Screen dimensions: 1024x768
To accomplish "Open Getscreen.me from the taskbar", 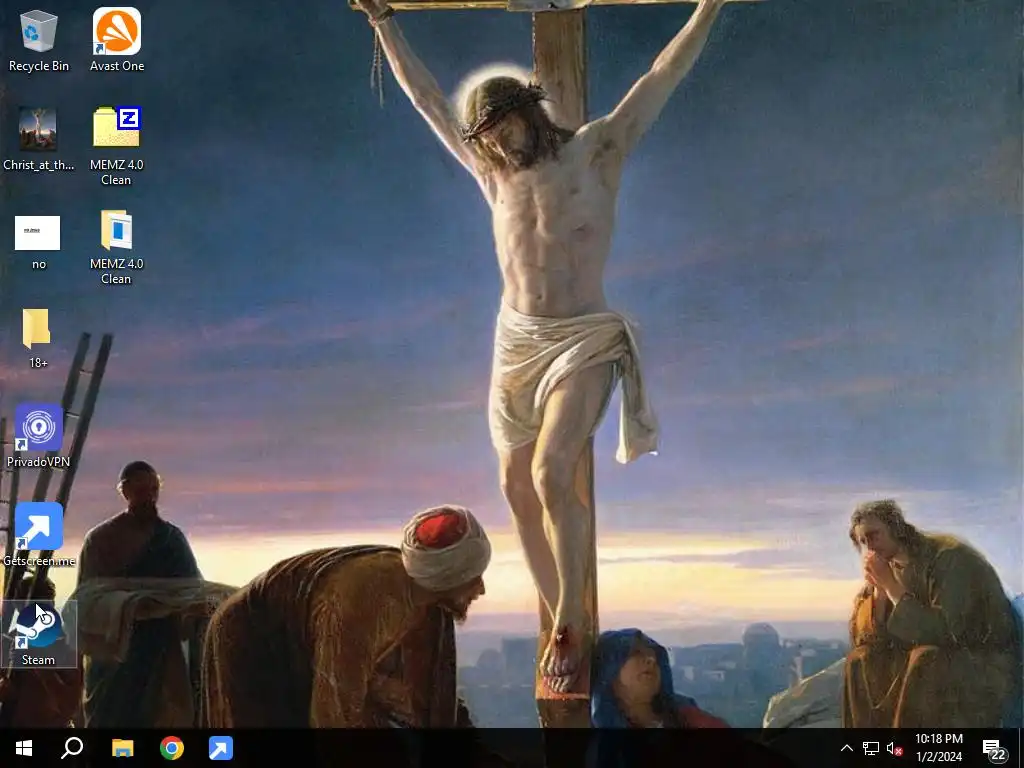I will (221, 748).
